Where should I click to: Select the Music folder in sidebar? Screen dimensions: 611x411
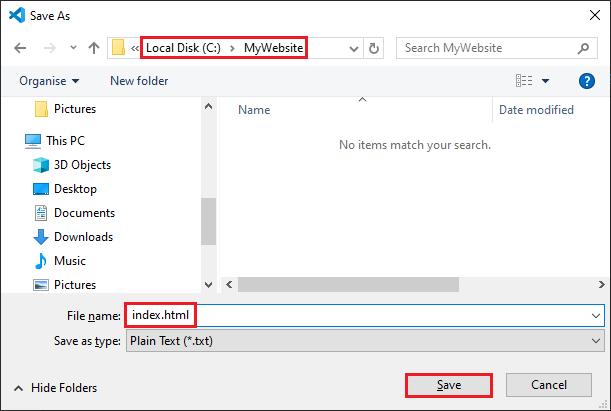pos(69,261)
